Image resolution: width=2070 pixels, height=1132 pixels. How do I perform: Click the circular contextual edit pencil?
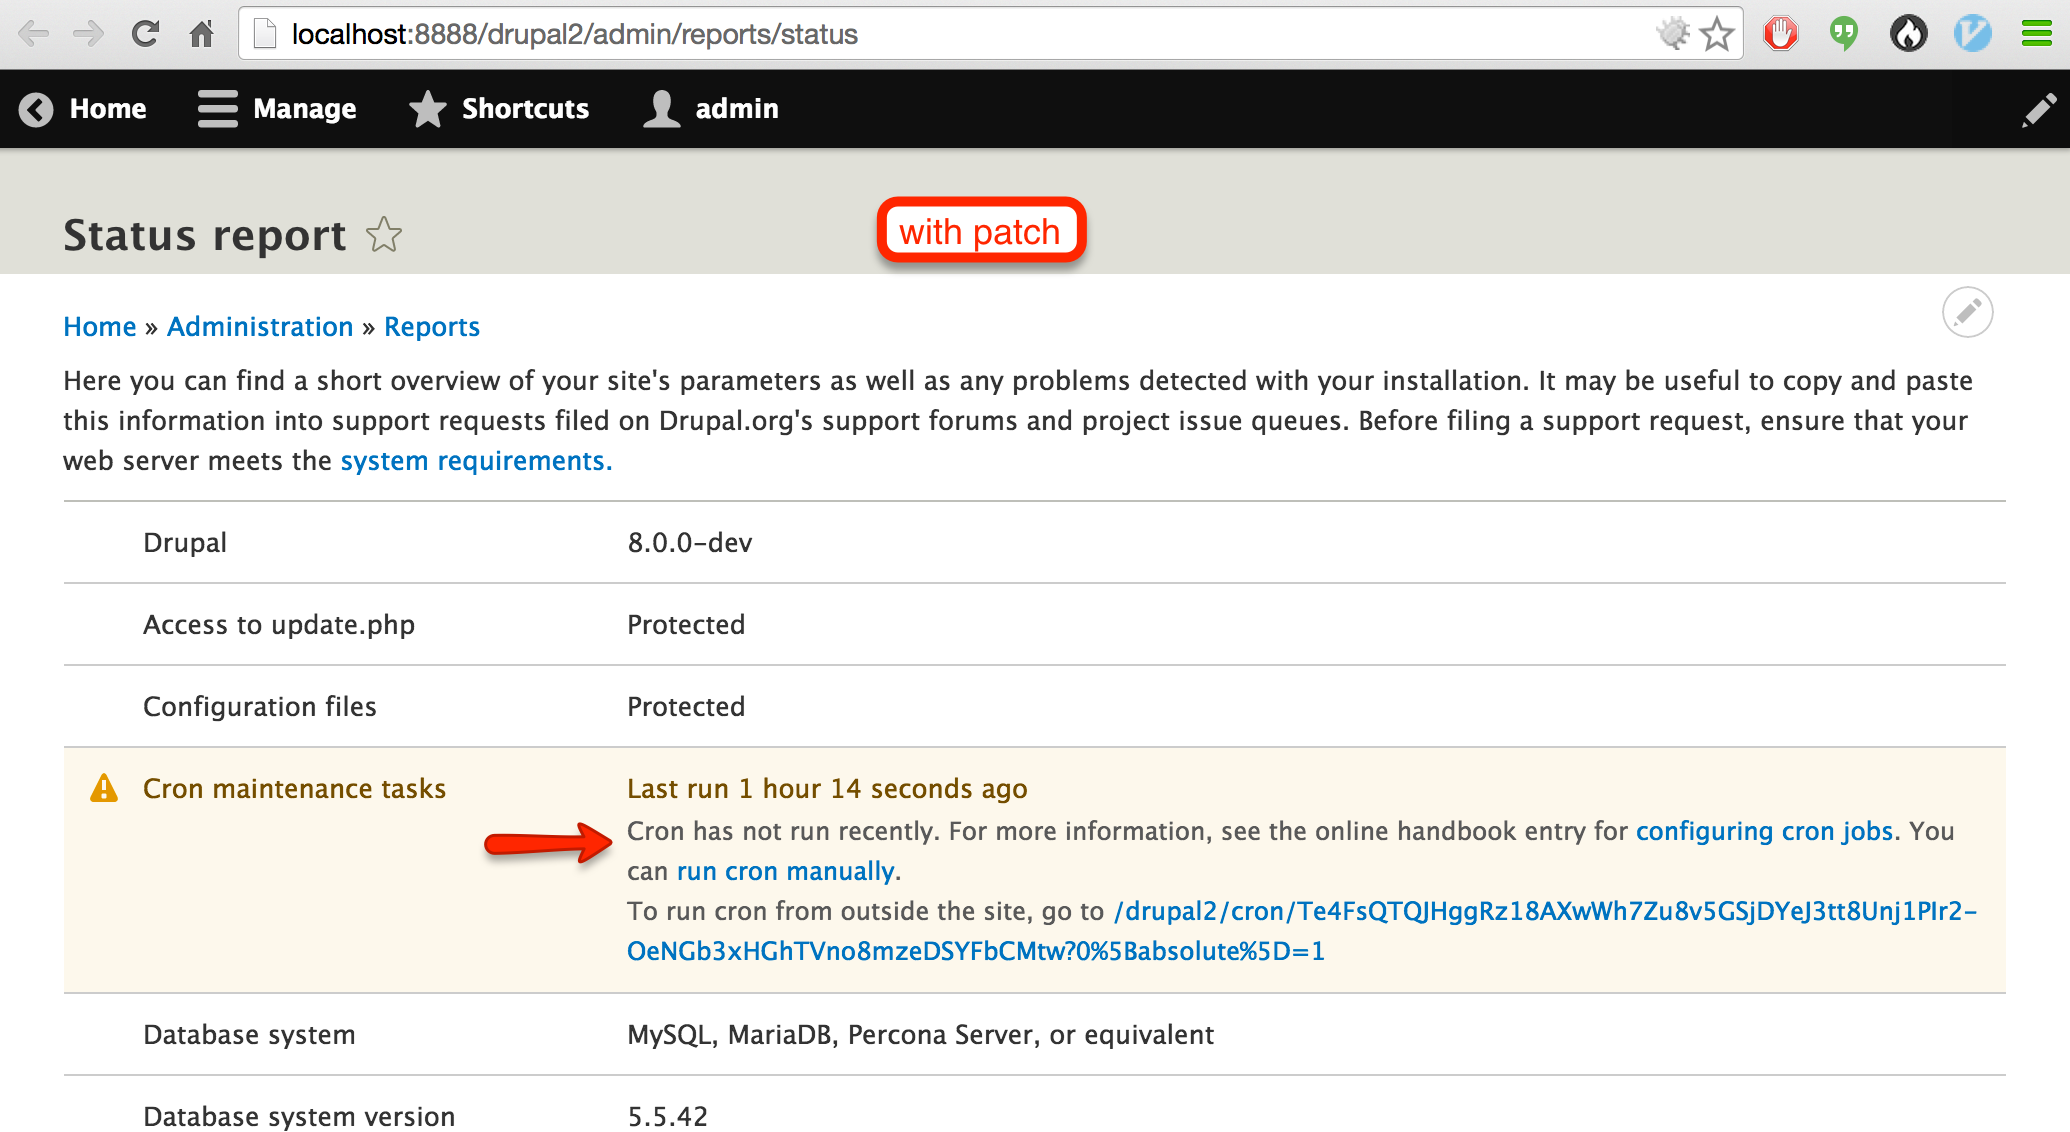[x=1966, y=312]
